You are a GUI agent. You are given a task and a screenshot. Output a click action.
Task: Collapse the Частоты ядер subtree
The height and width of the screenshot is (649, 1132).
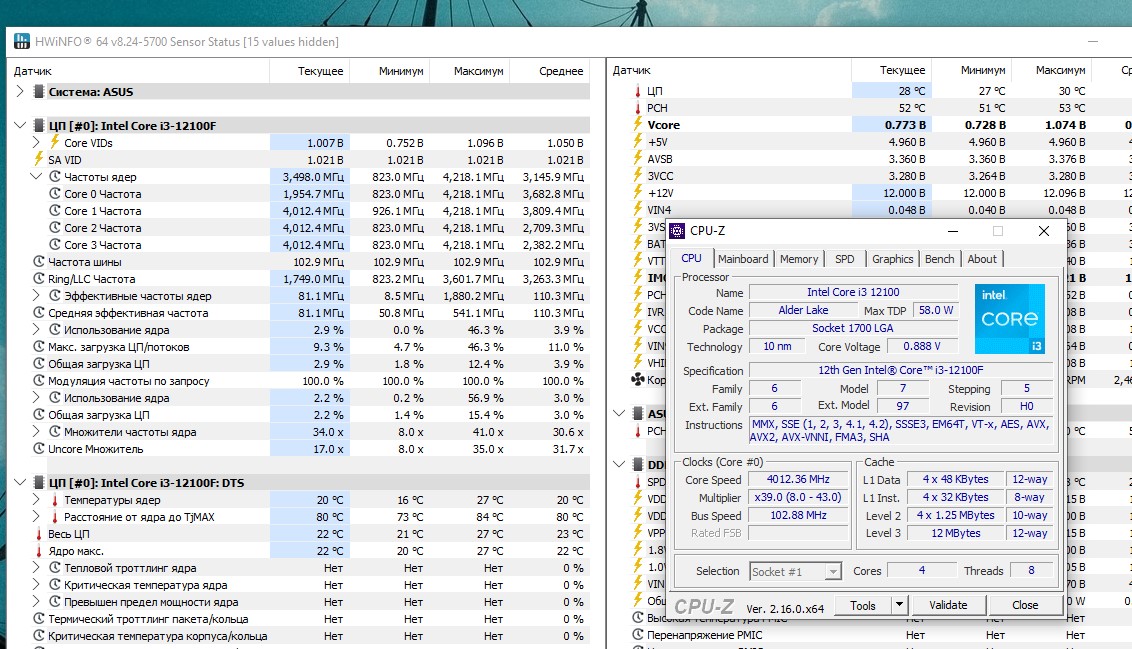(36, 177)
